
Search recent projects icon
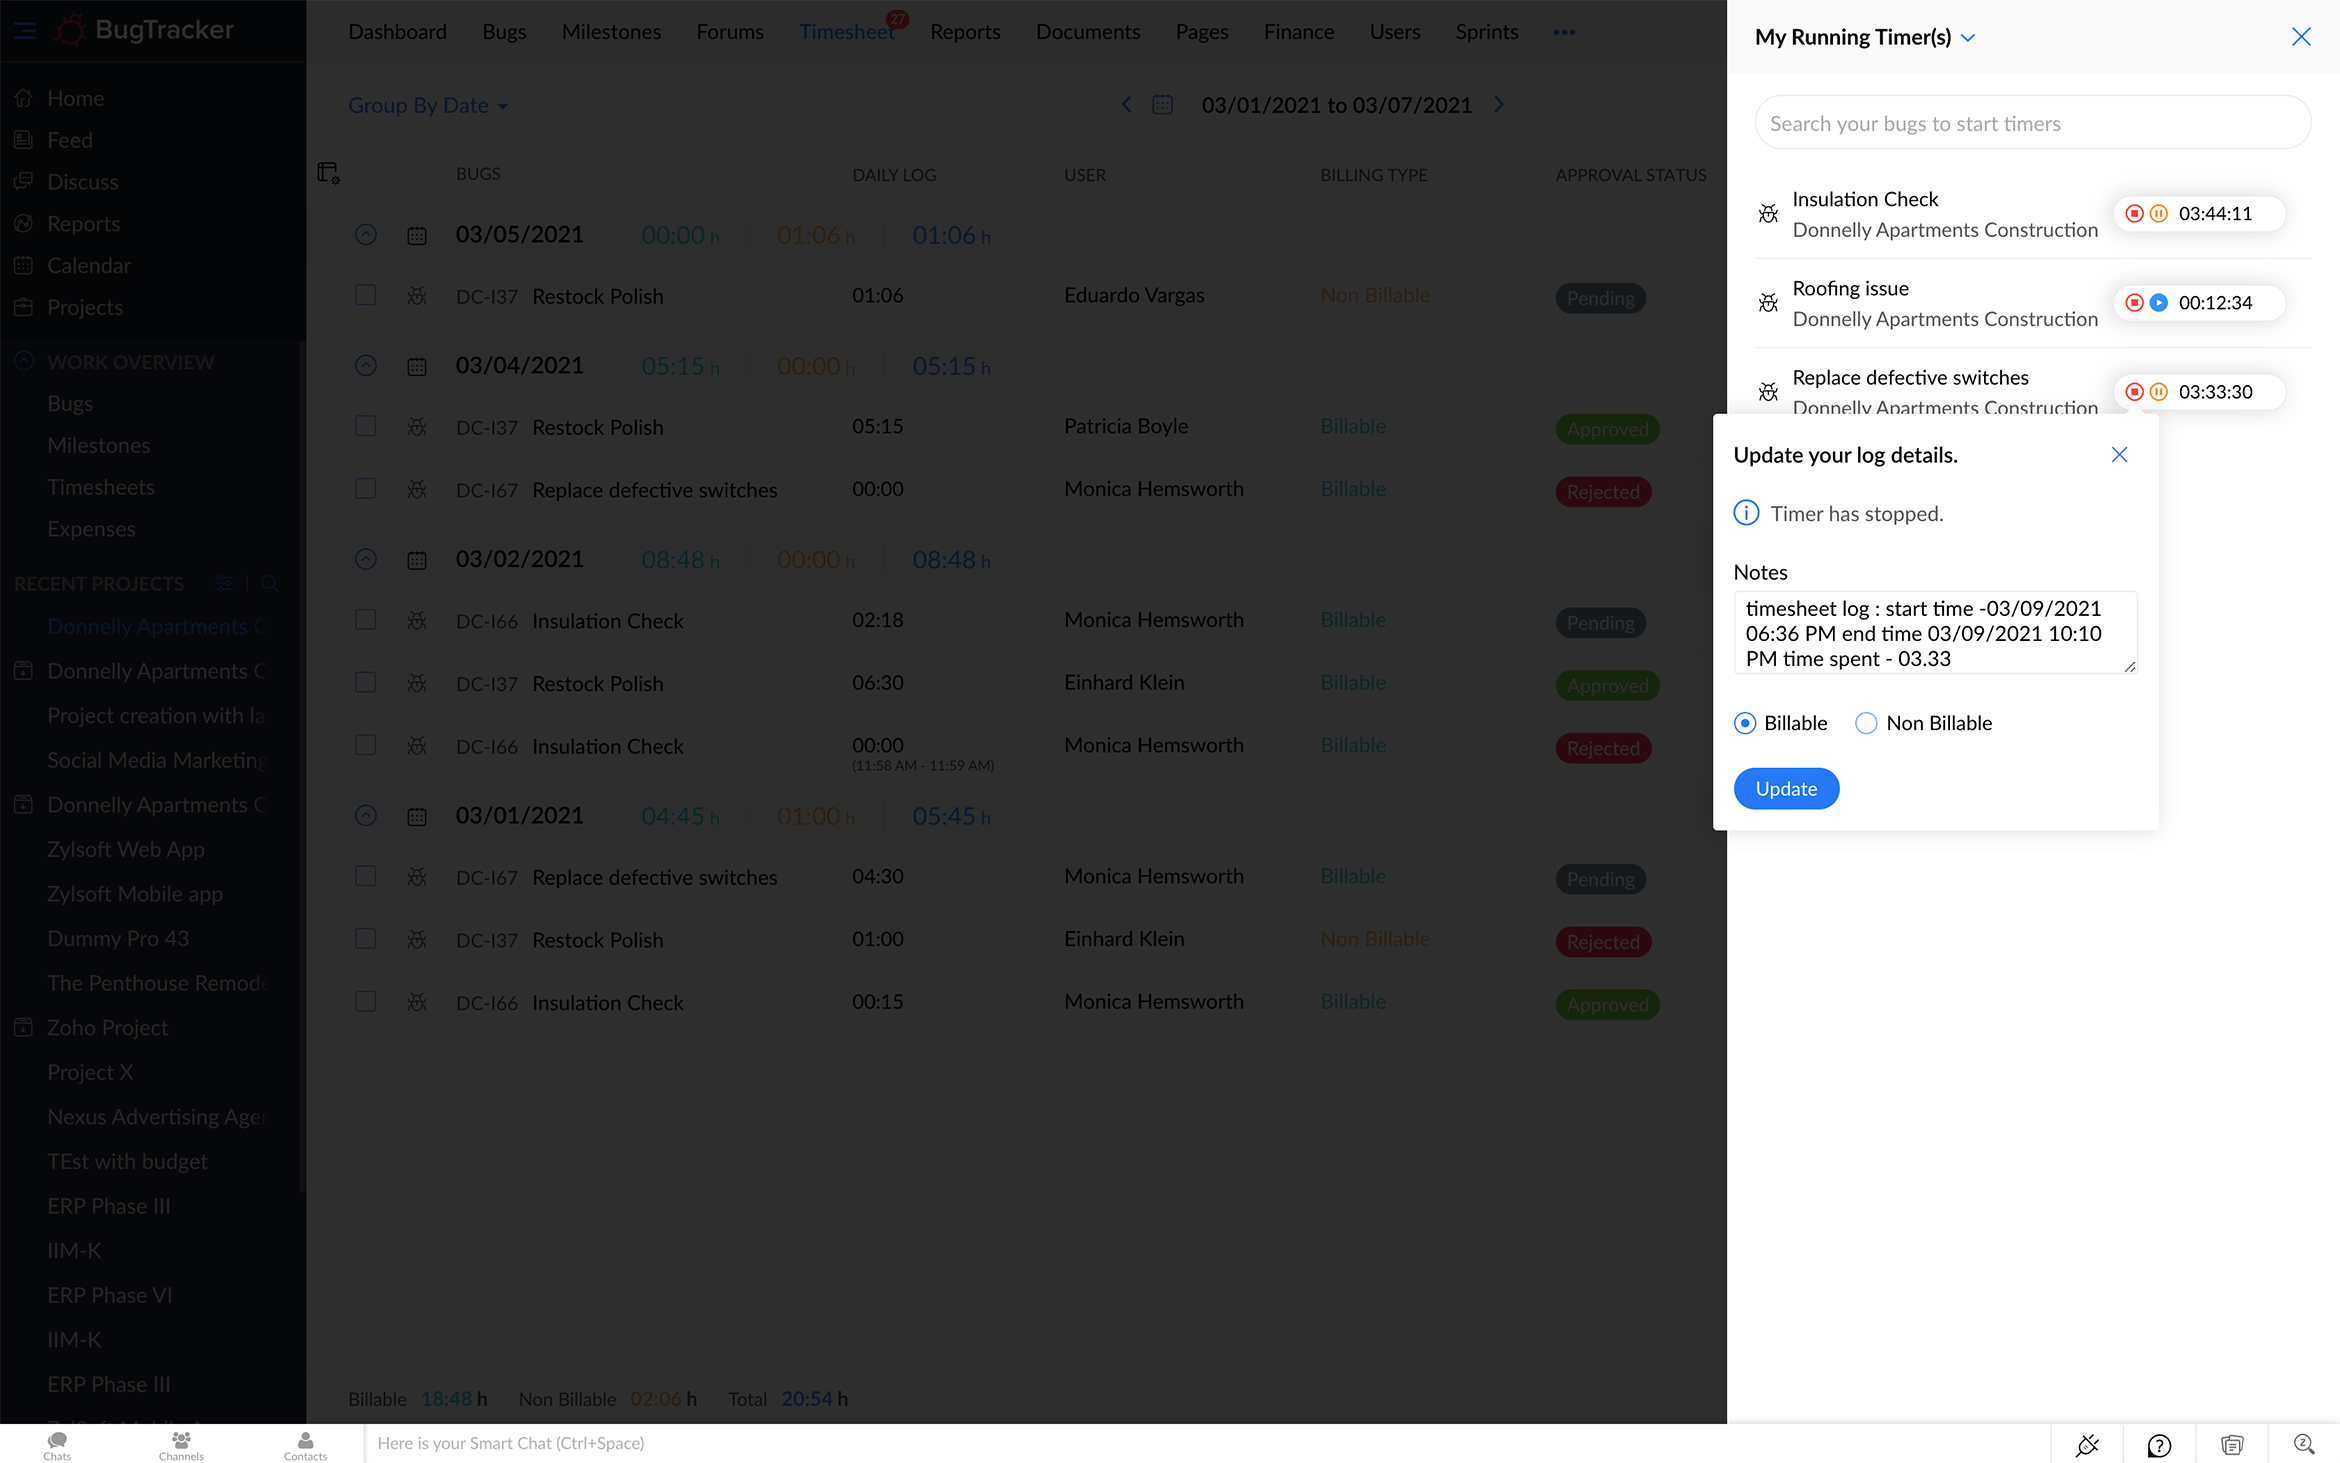pyautogui.click(x=270, y=583)
